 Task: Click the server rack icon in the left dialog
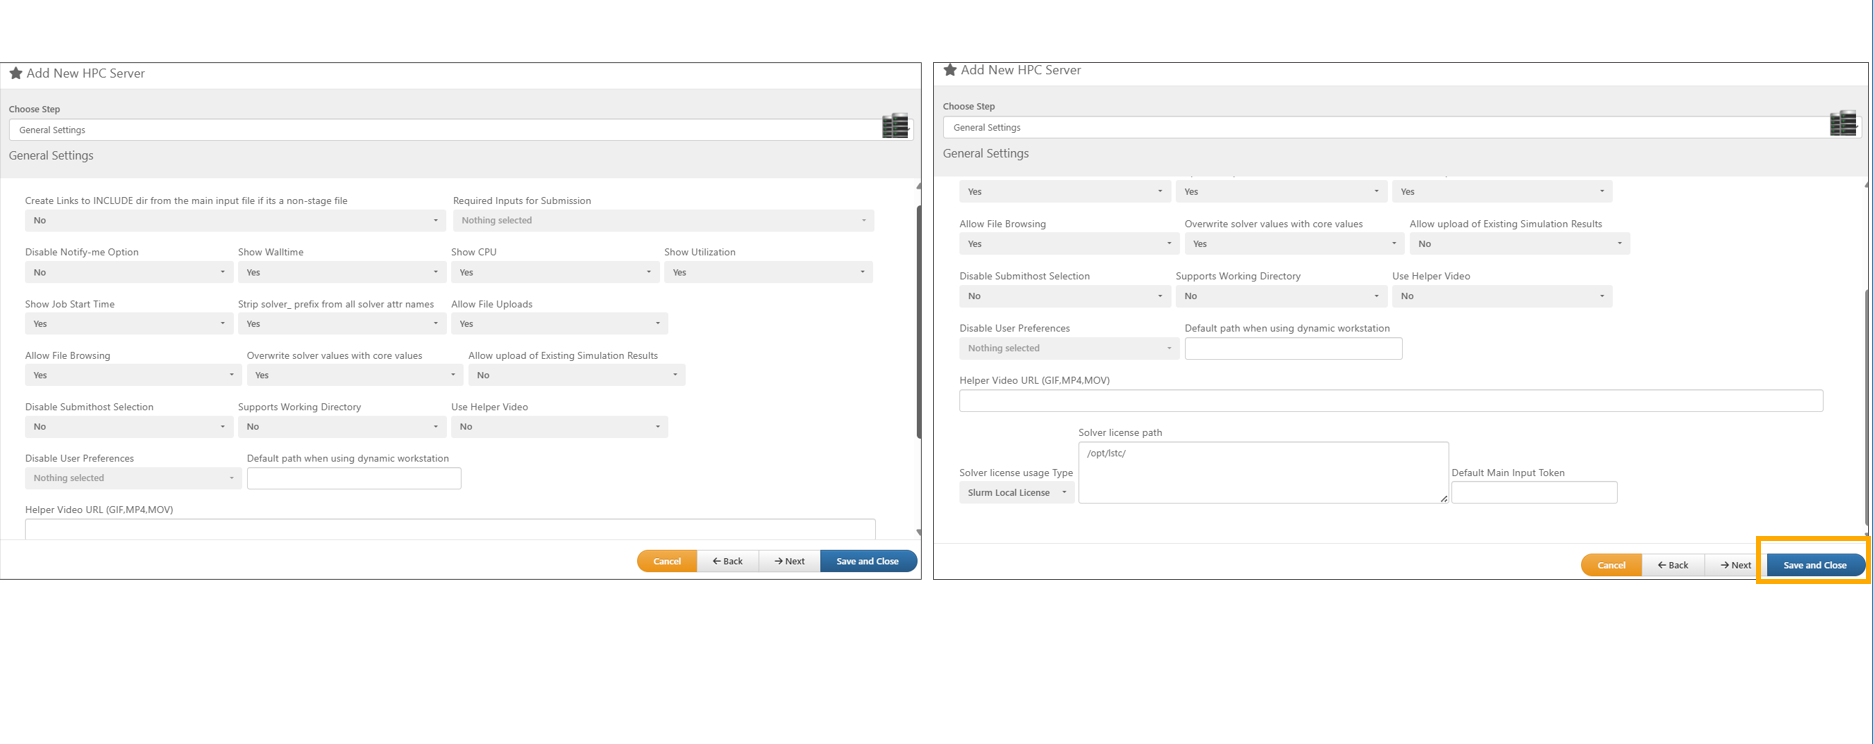(x=895, y=126)
